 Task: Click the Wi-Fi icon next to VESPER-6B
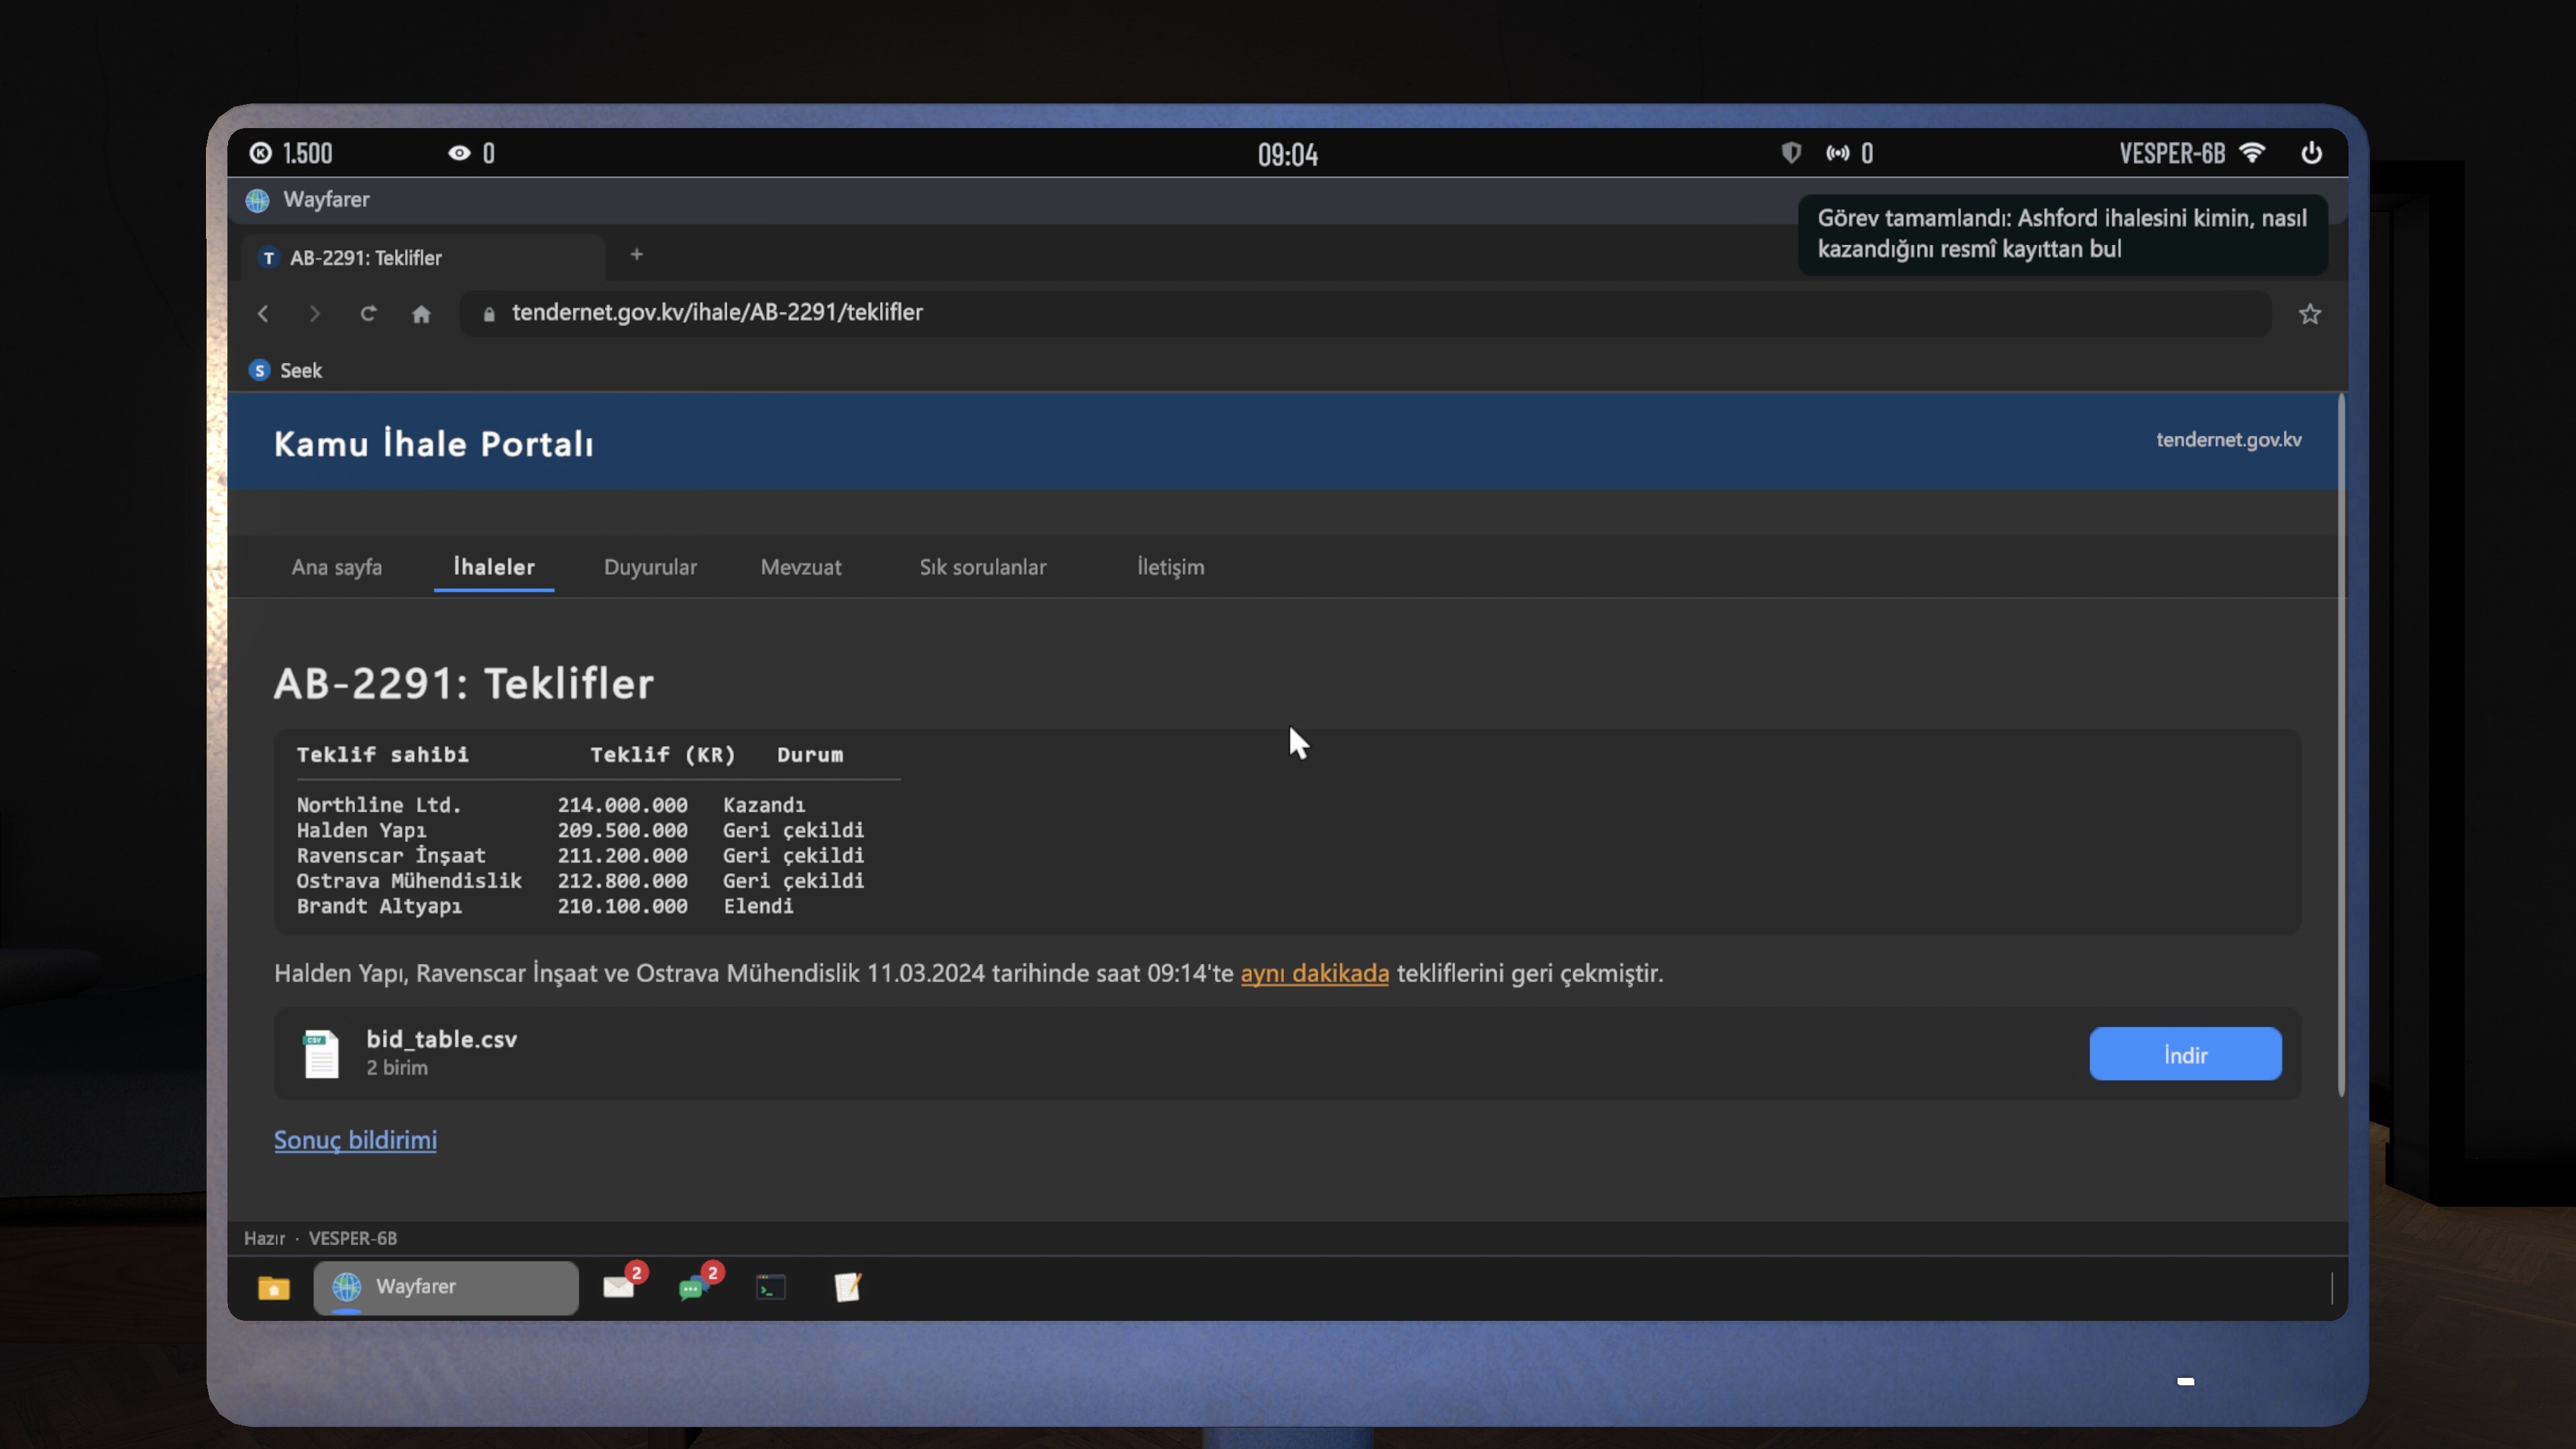[2252, 153]
